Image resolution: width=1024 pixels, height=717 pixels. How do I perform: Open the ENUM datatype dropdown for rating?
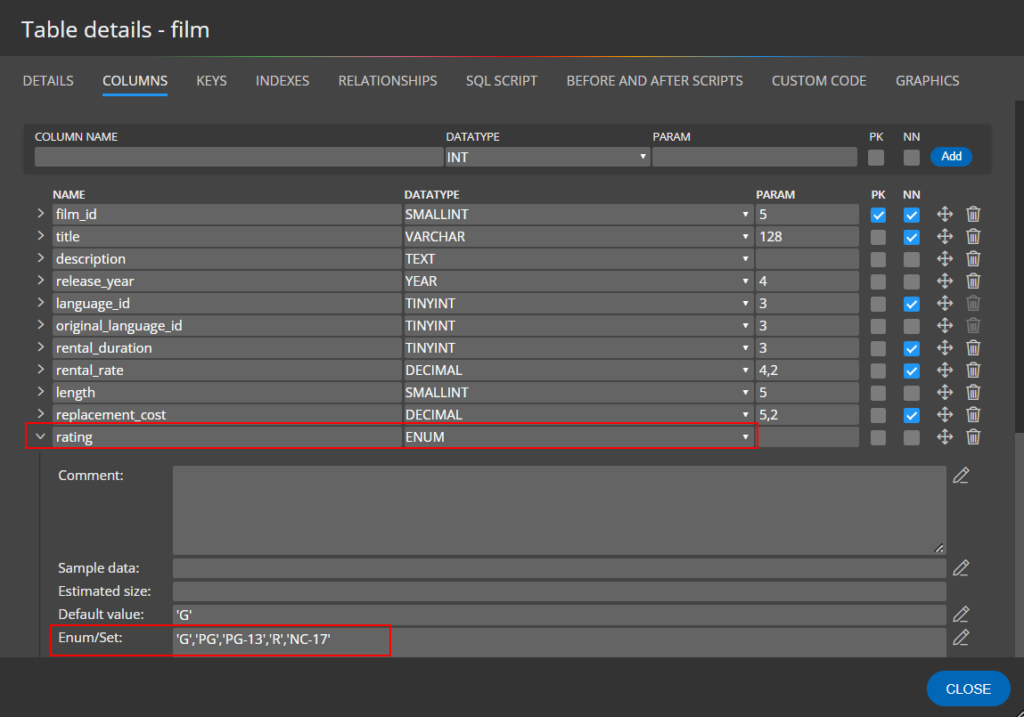tap(578, 437)
